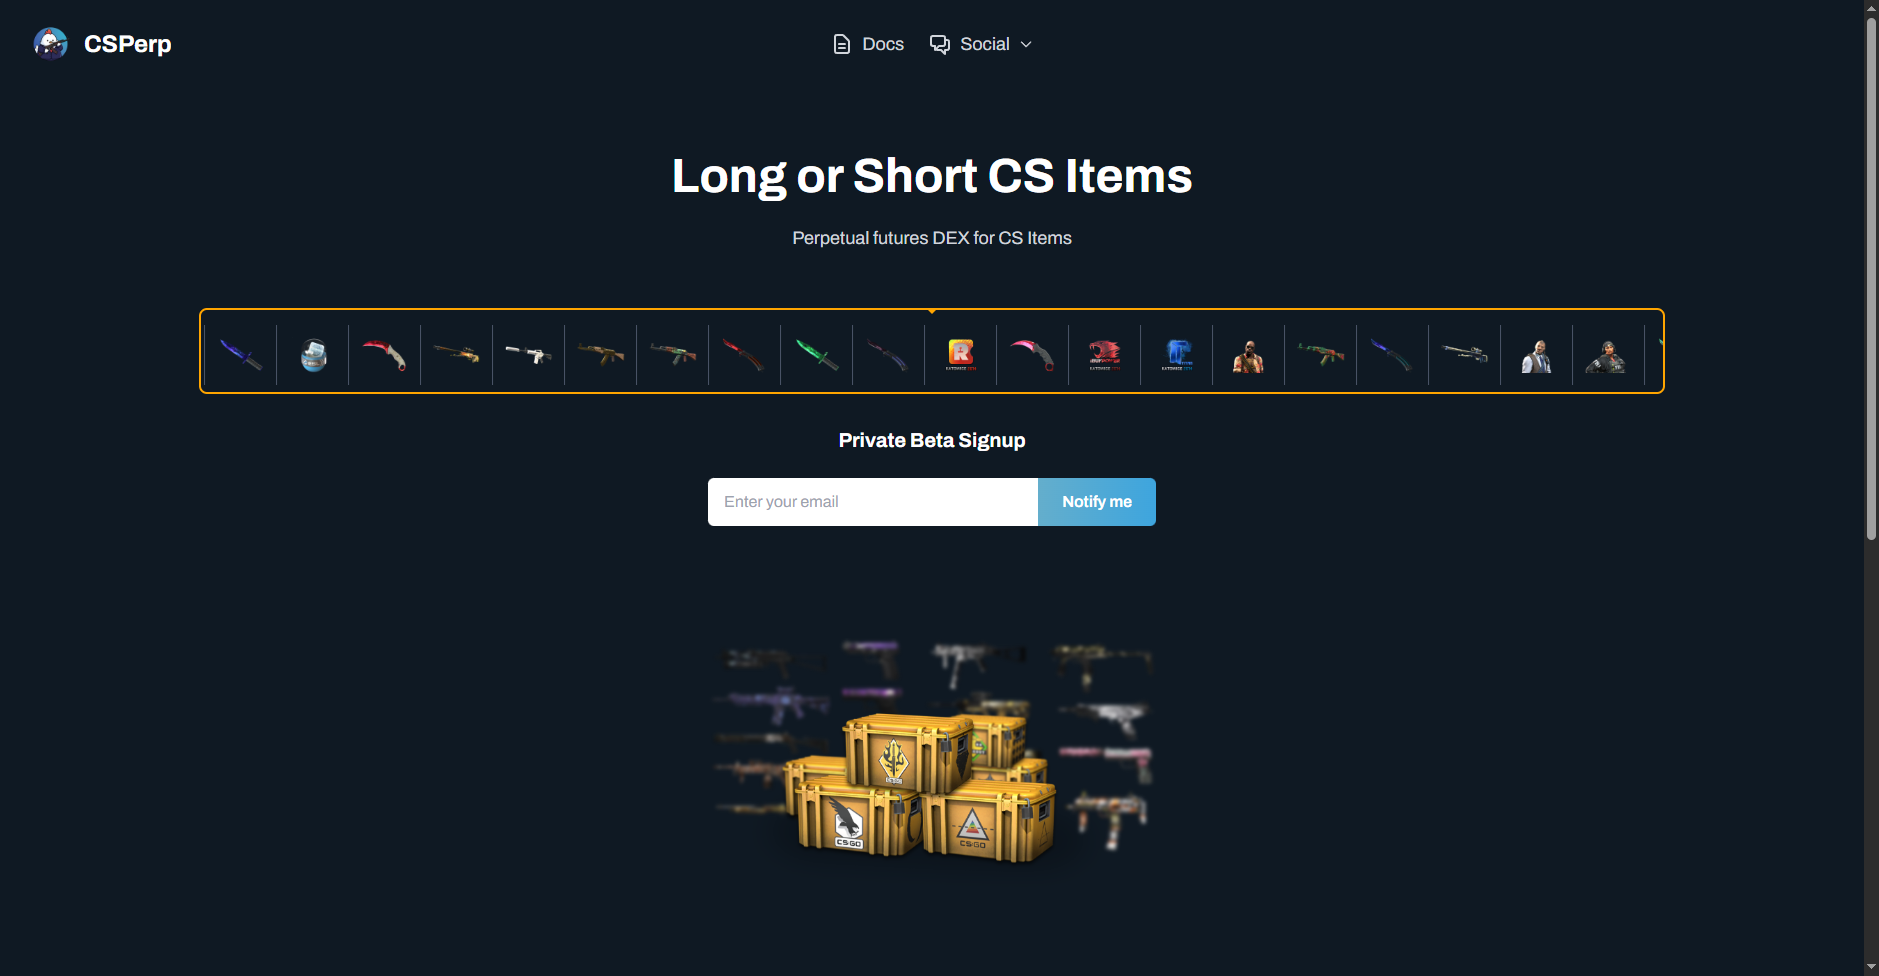Select the shirtless agent character item

1248,356
